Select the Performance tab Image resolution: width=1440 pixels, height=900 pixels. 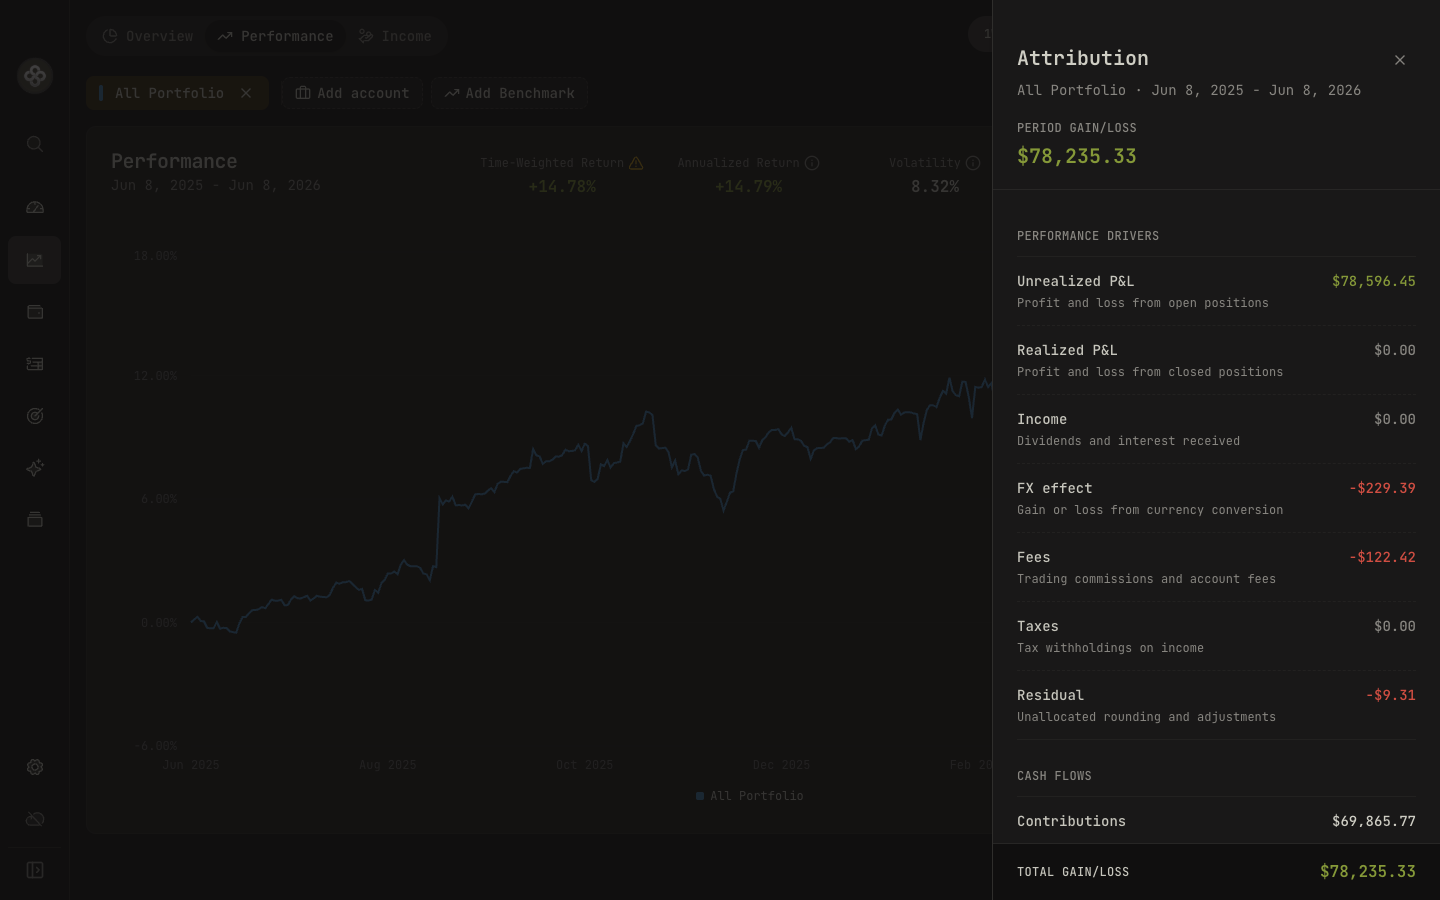point(276,36)
